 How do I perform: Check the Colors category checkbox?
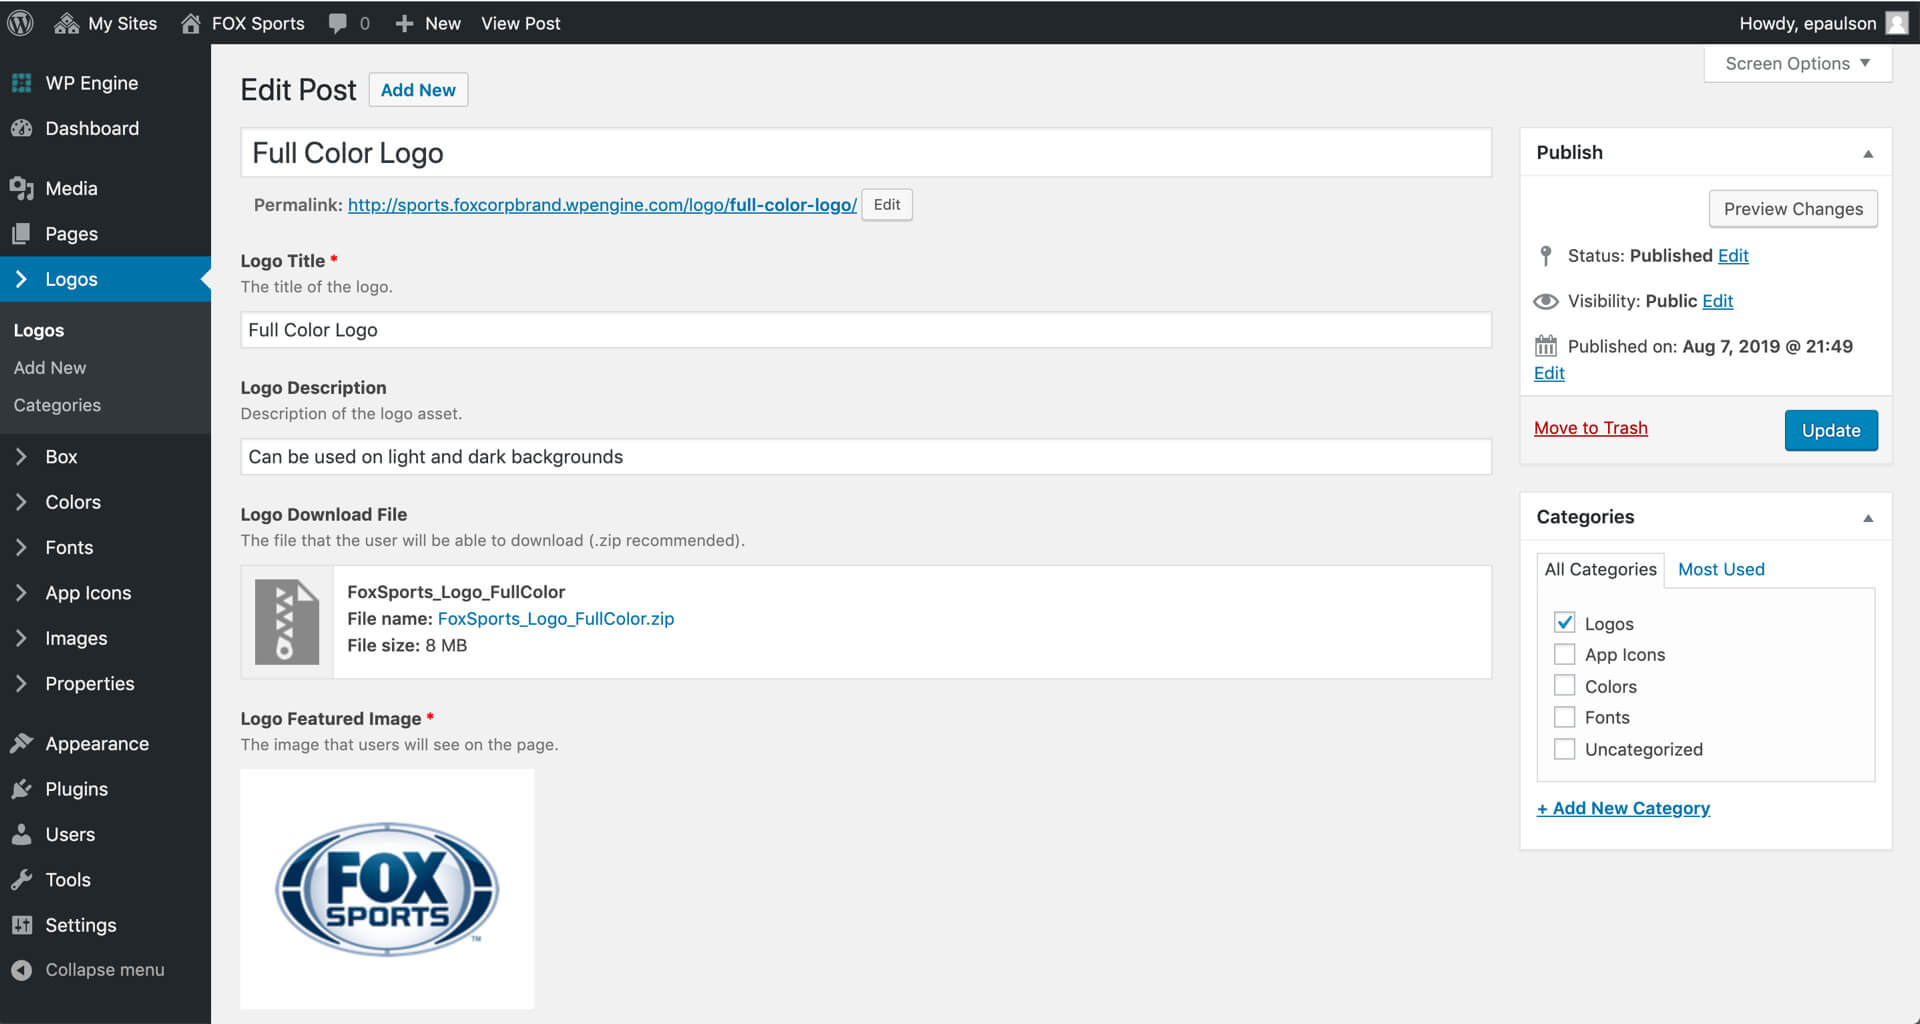(x=1565, y=686)
